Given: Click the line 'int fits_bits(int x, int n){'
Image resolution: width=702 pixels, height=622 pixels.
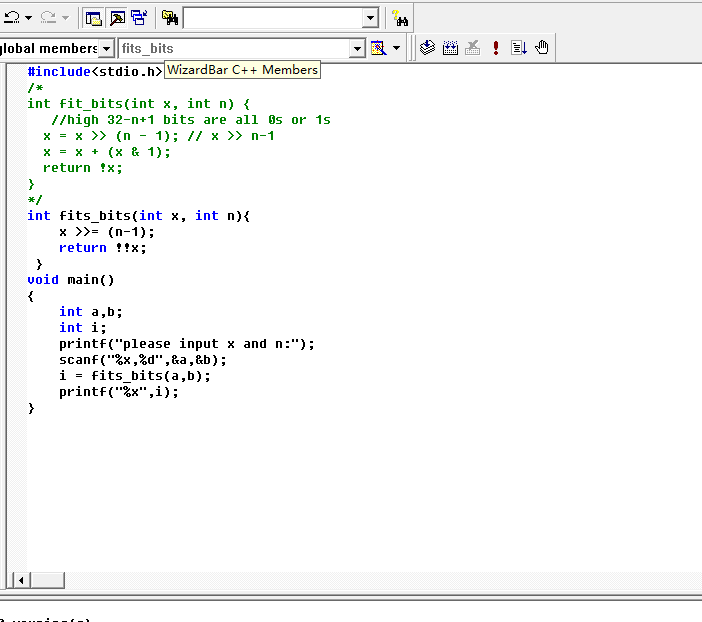Looking at the screenshot, I should coord(139,216).
